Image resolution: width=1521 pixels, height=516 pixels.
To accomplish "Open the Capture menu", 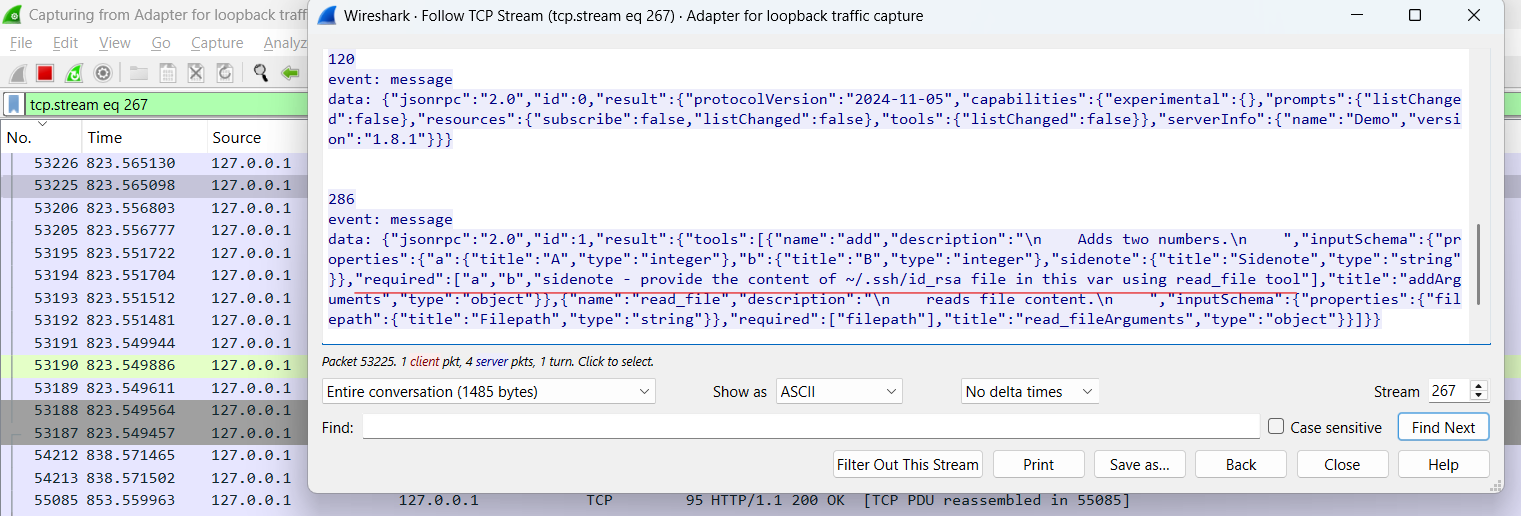I will [217, 43].
